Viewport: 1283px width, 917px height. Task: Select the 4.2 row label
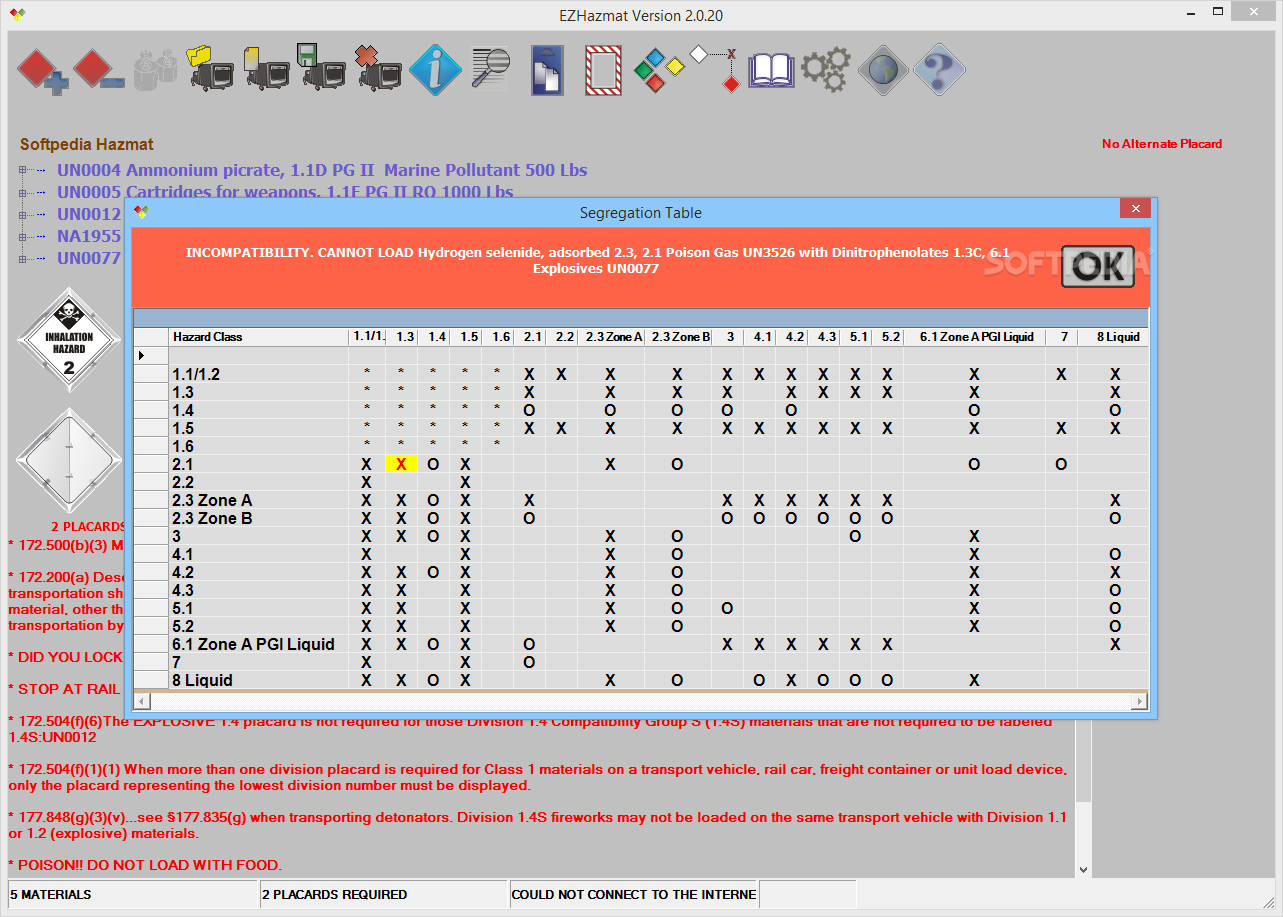pos(183,572)
